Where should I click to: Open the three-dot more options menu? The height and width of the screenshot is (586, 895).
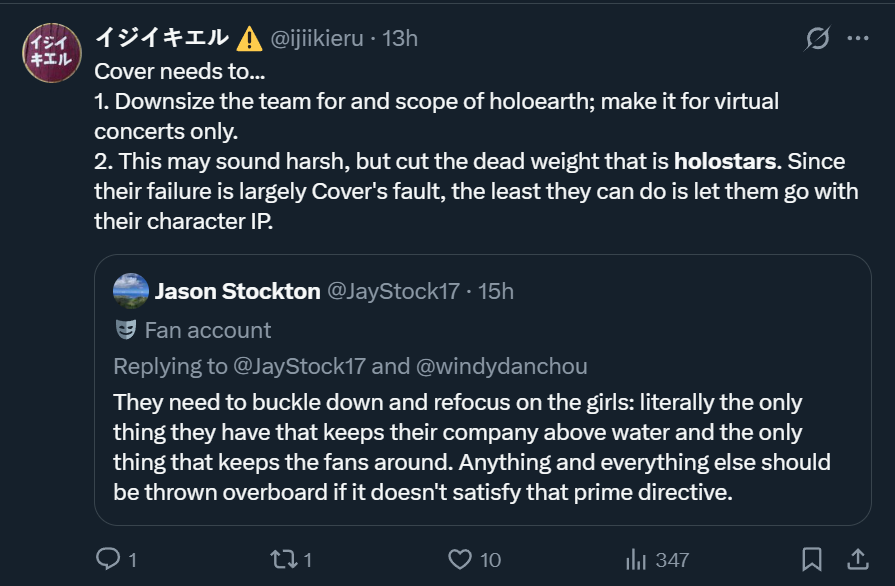coord(858,38)
